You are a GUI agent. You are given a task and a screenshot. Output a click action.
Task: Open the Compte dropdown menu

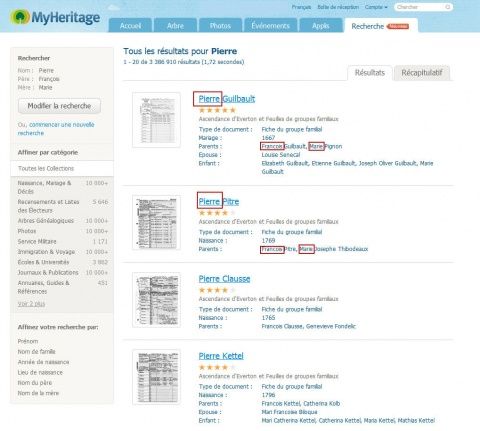[x=376, y=7]
